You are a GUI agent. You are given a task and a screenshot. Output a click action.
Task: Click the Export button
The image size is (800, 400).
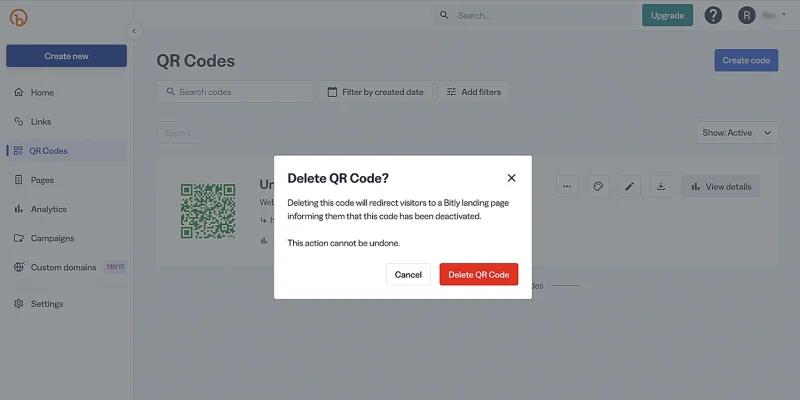178,133
